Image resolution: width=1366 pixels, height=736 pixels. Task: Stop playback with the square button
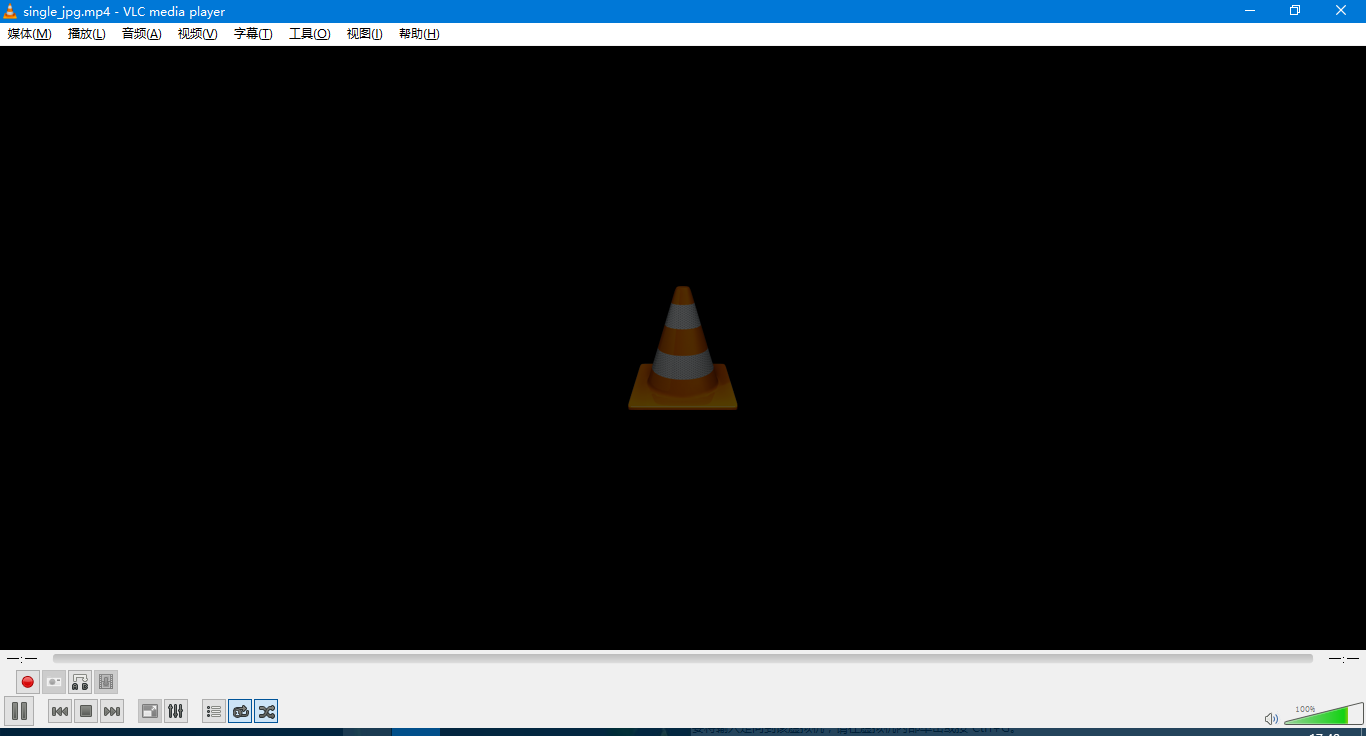86,711
